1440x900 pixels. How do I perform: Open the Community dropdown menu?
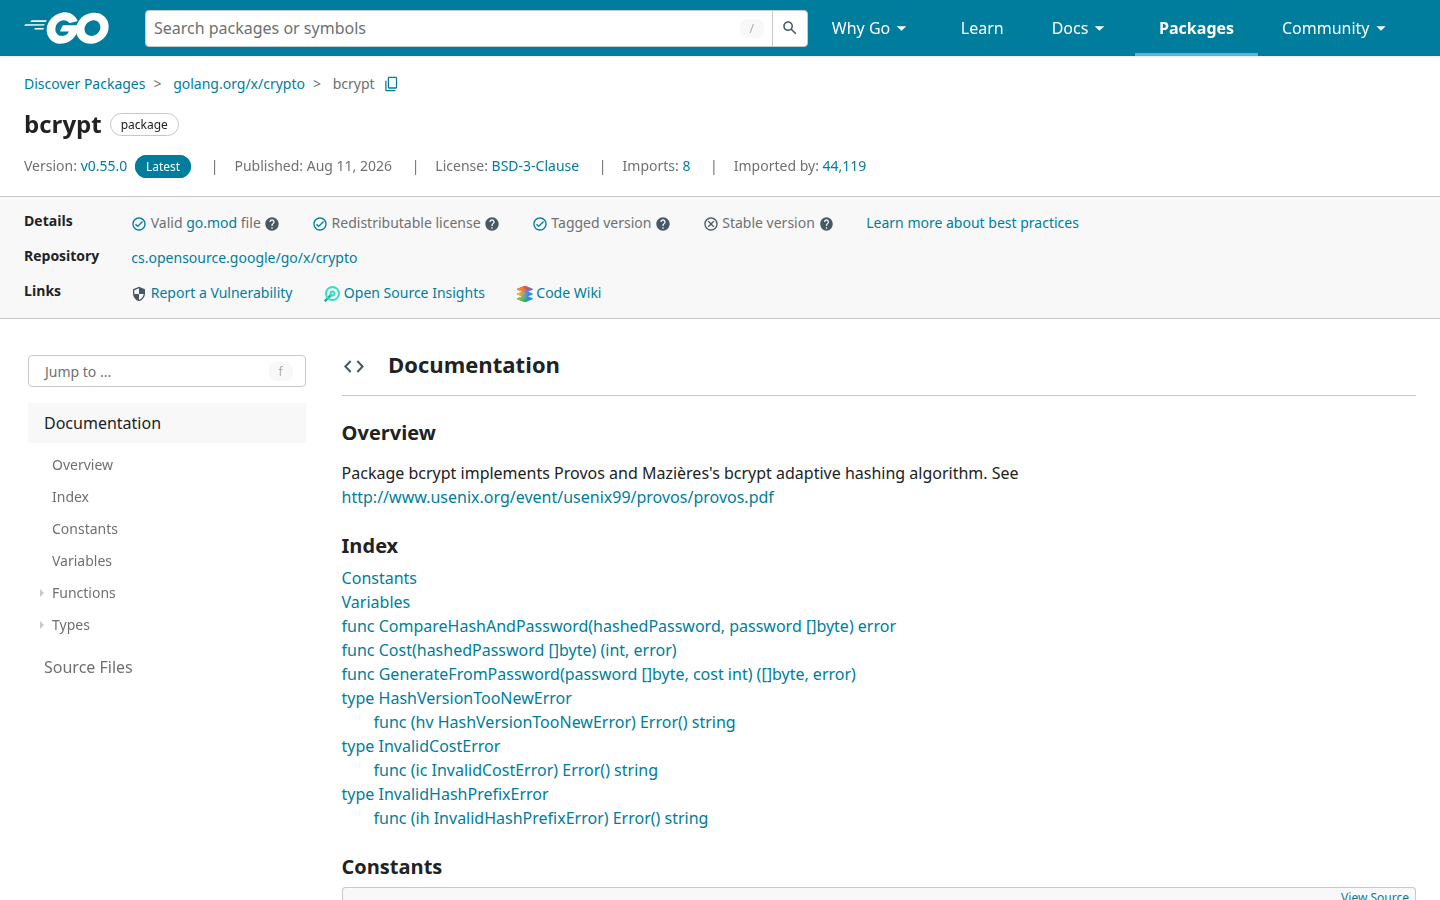point(1334,28)
